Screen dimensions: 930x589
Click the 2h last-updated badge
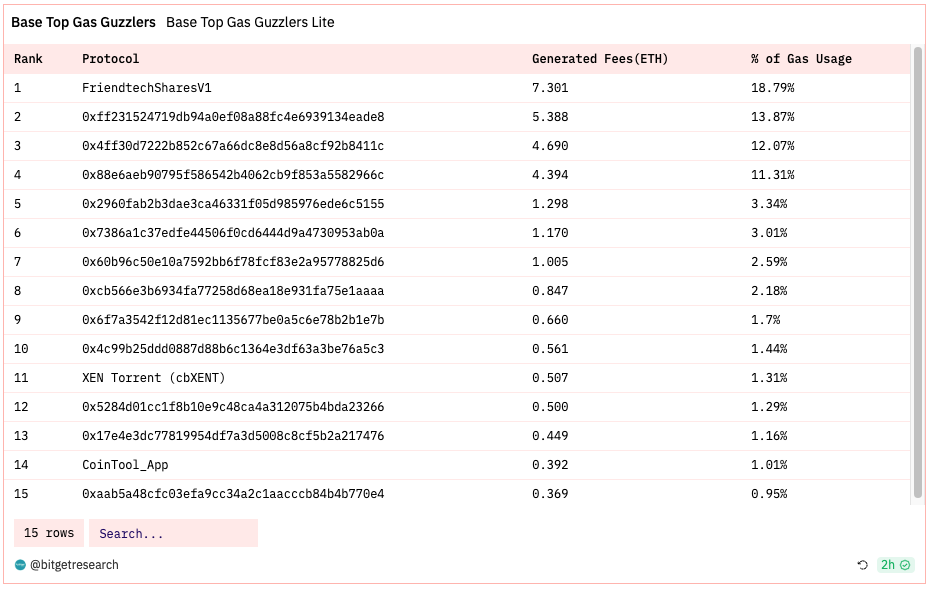(x=895, y=565)
